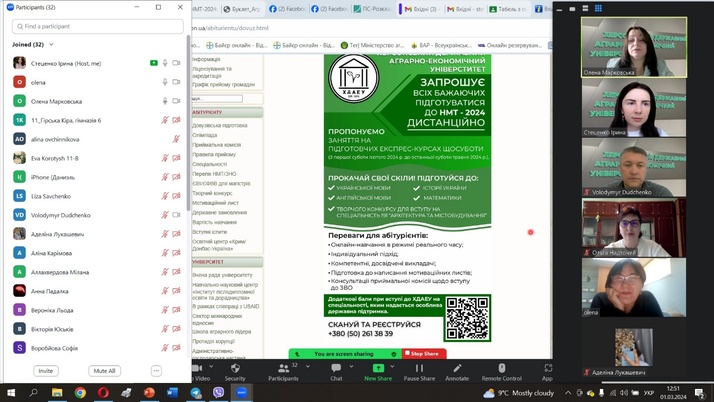Open the ВАР - Всеукраїнськ bookmark
The width and height of the screenshot is (714, 402).
pos(441,45)
